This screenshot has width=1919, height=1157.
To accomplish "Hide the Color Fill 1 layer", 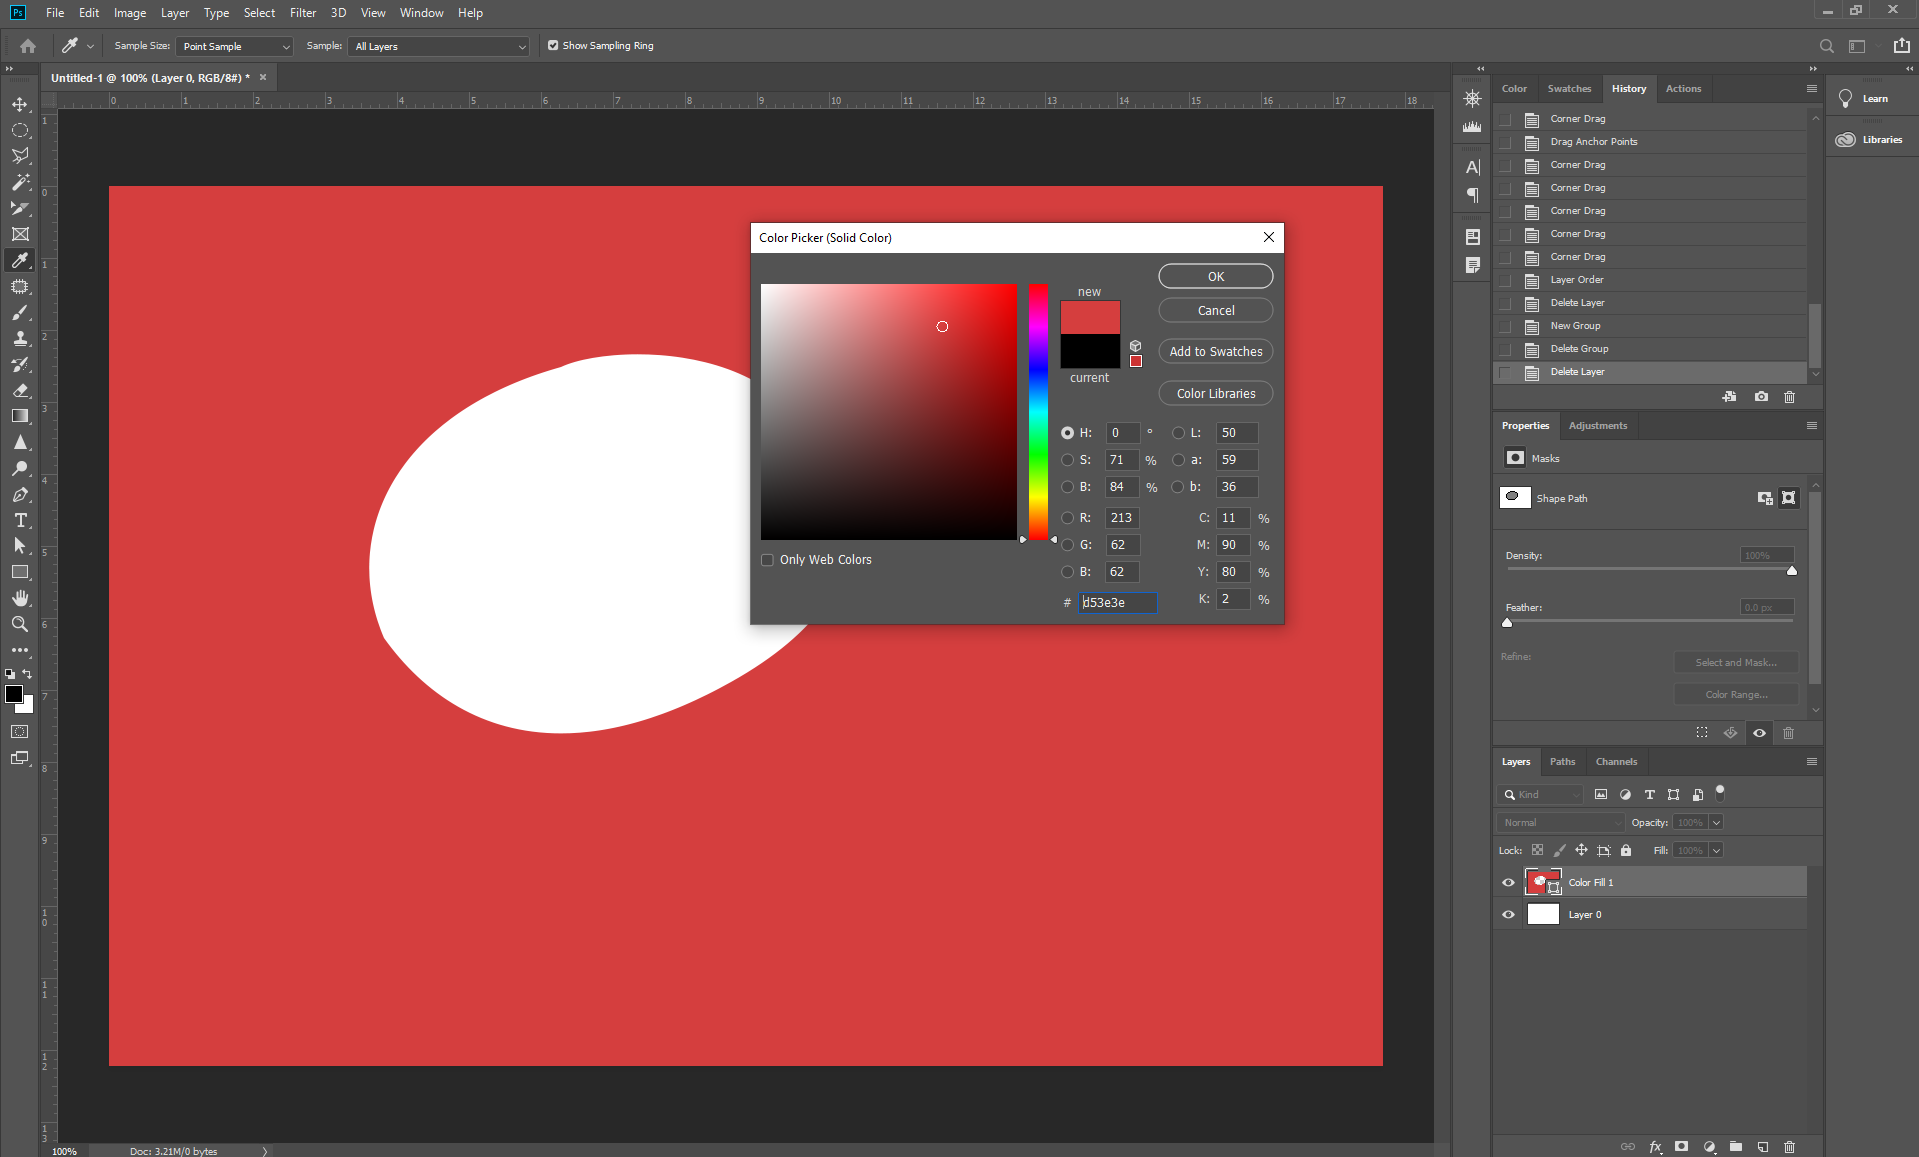I will tap(1508, 882).
